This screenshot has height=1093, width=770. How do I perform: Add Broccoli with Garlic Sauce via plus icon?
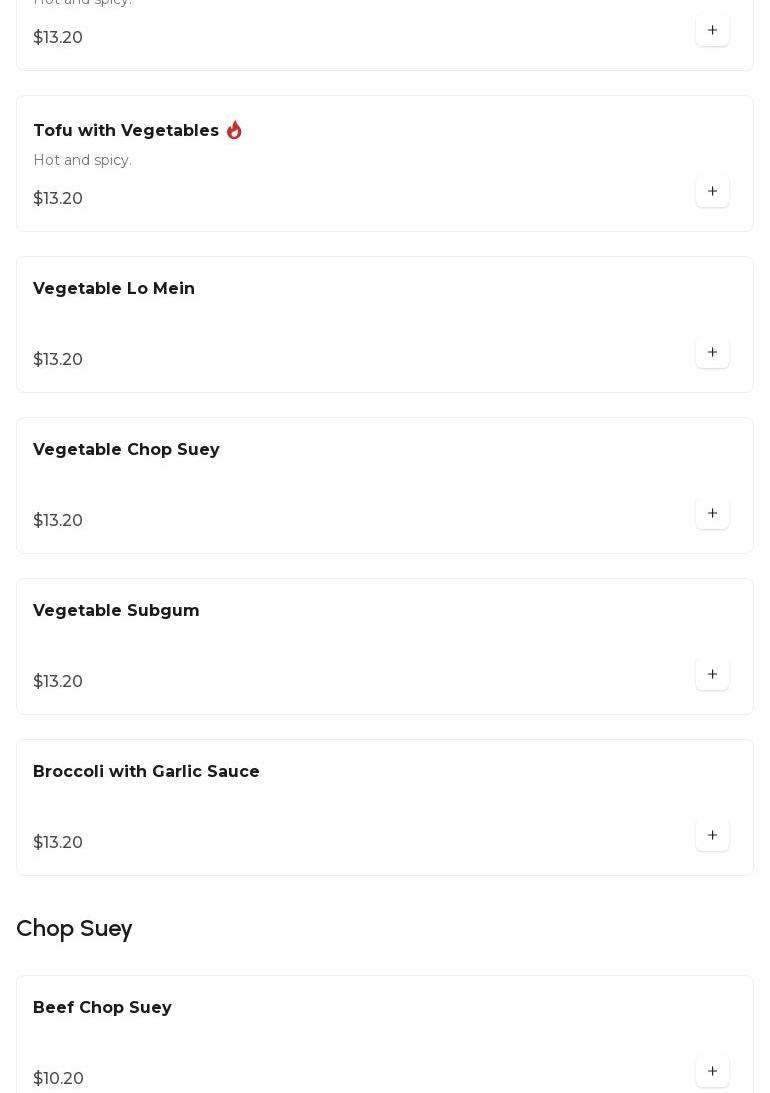coord(712,836)
